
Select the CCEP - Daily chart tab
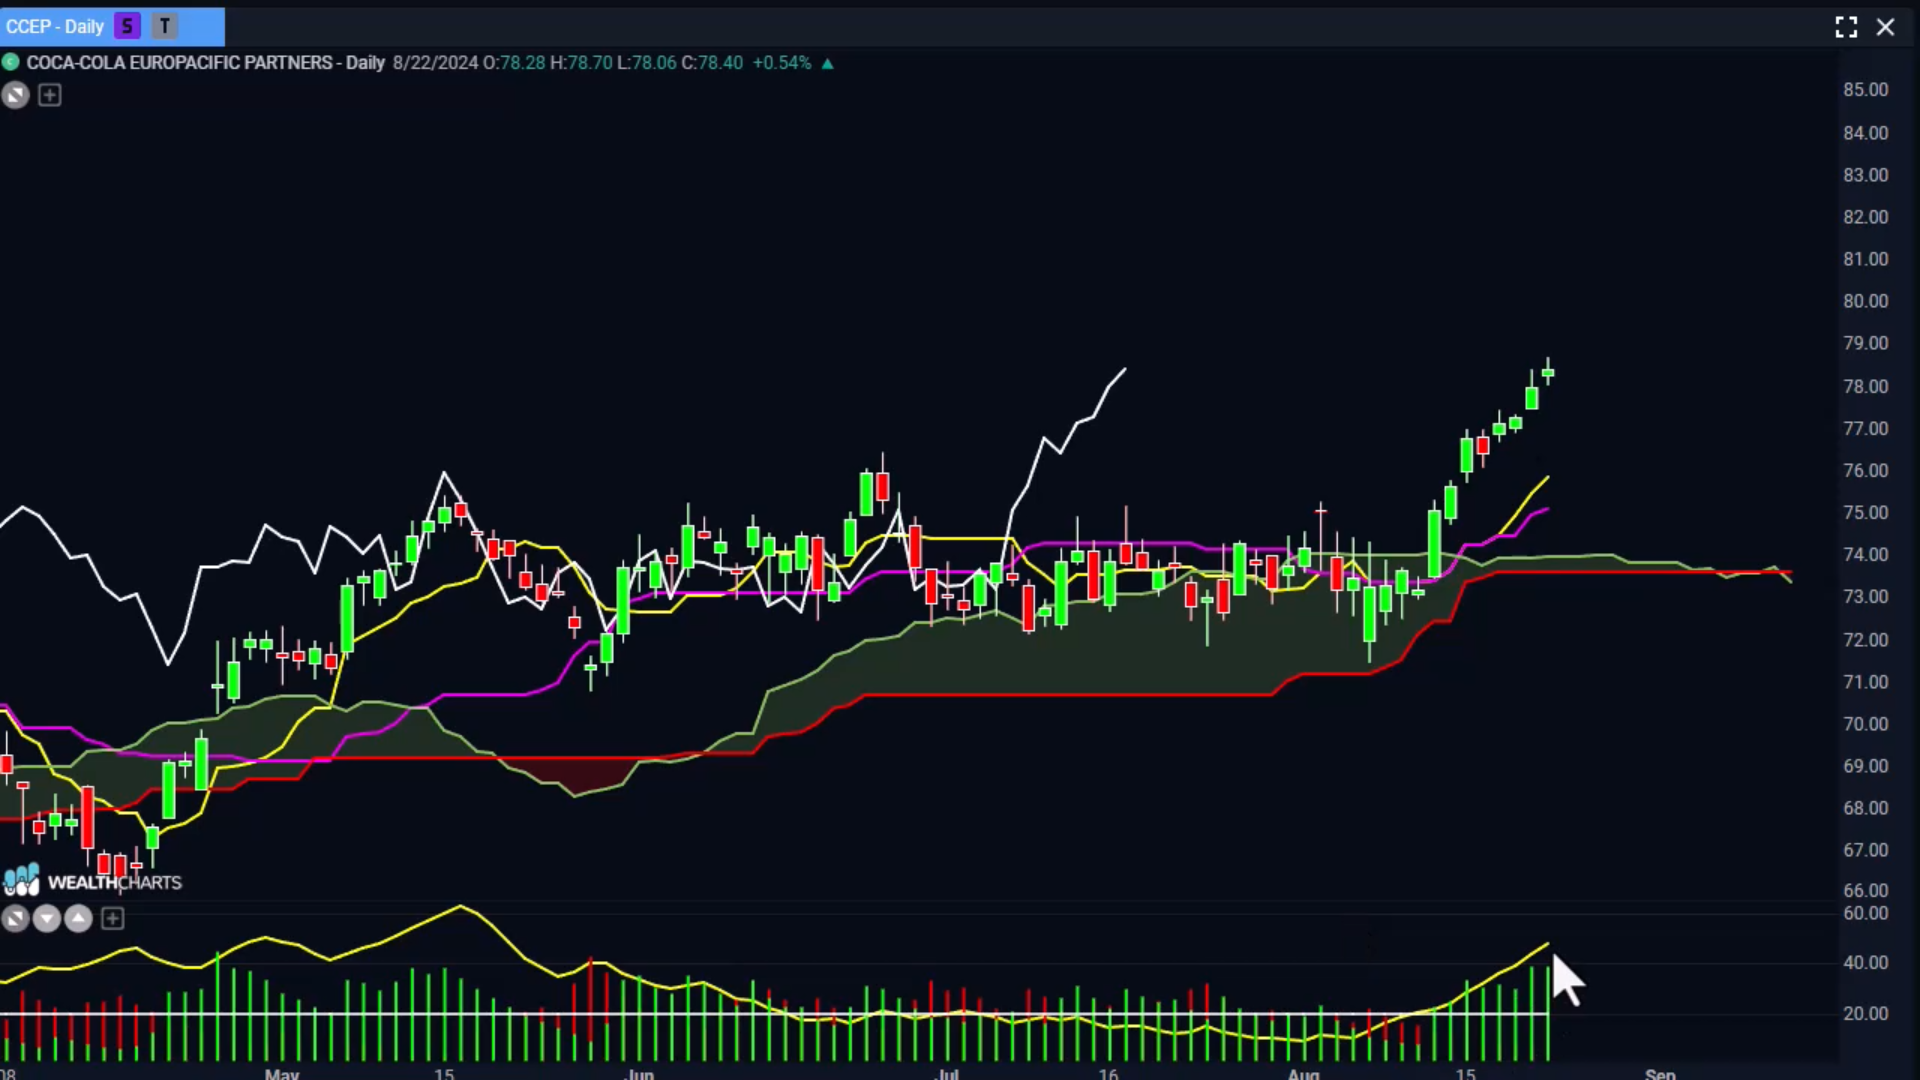[x=112, y=27]
